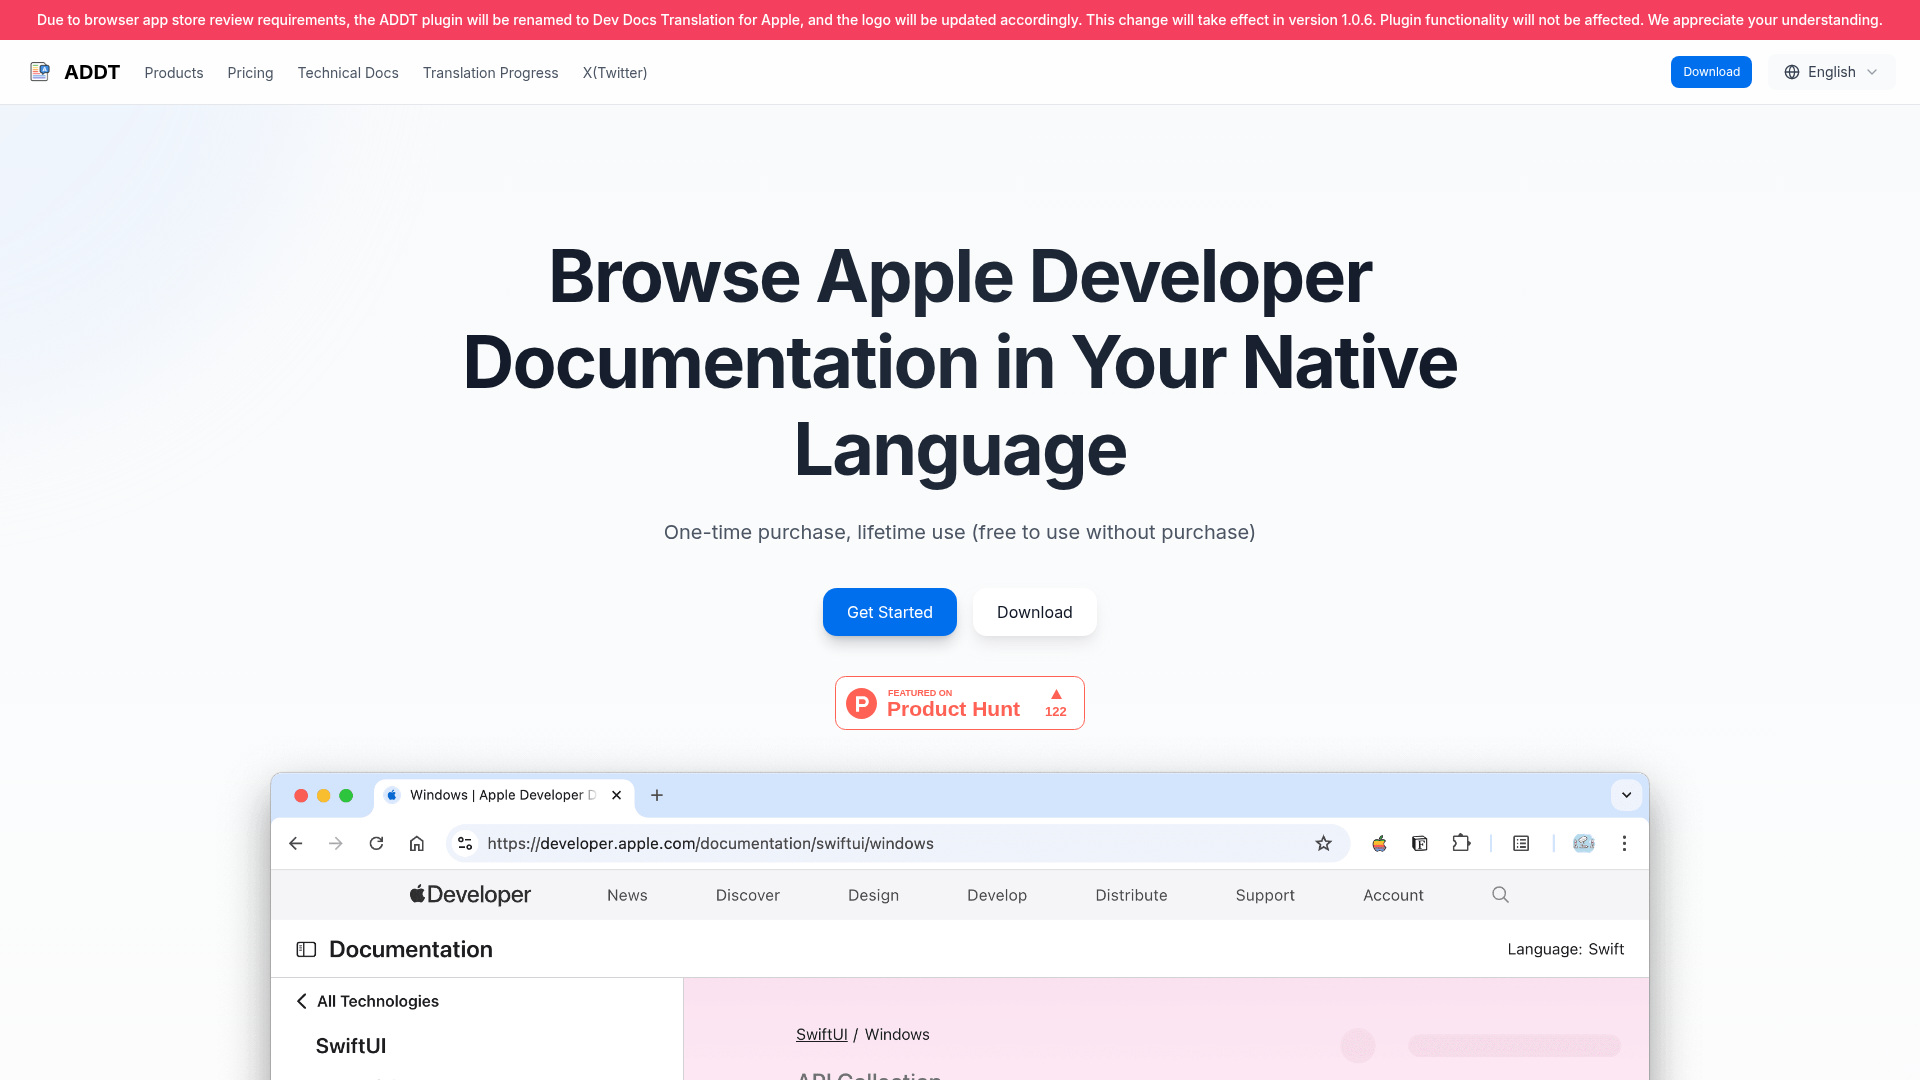Go to the Pricing page
Screen dimensions: 1920x1080
(x=250, y=73)
